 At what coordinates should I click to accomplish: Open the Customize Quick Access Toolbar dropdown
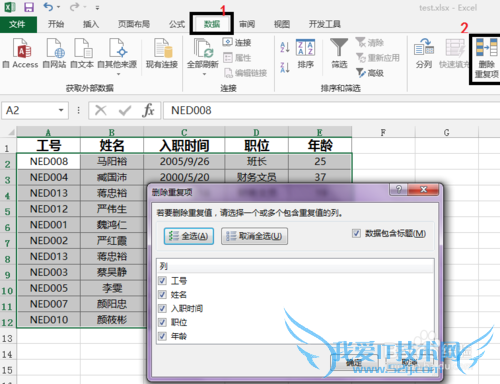97,7
